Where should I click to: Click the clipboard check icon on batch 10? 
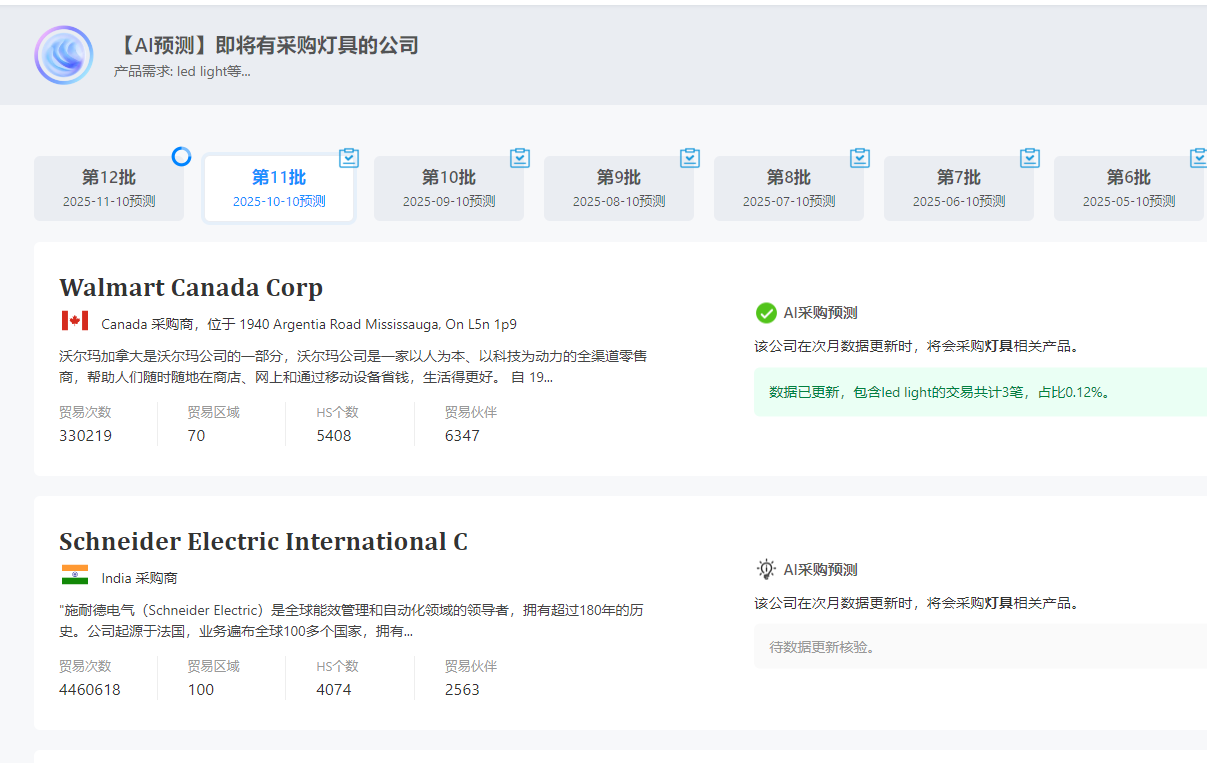[x=520, y=157]
